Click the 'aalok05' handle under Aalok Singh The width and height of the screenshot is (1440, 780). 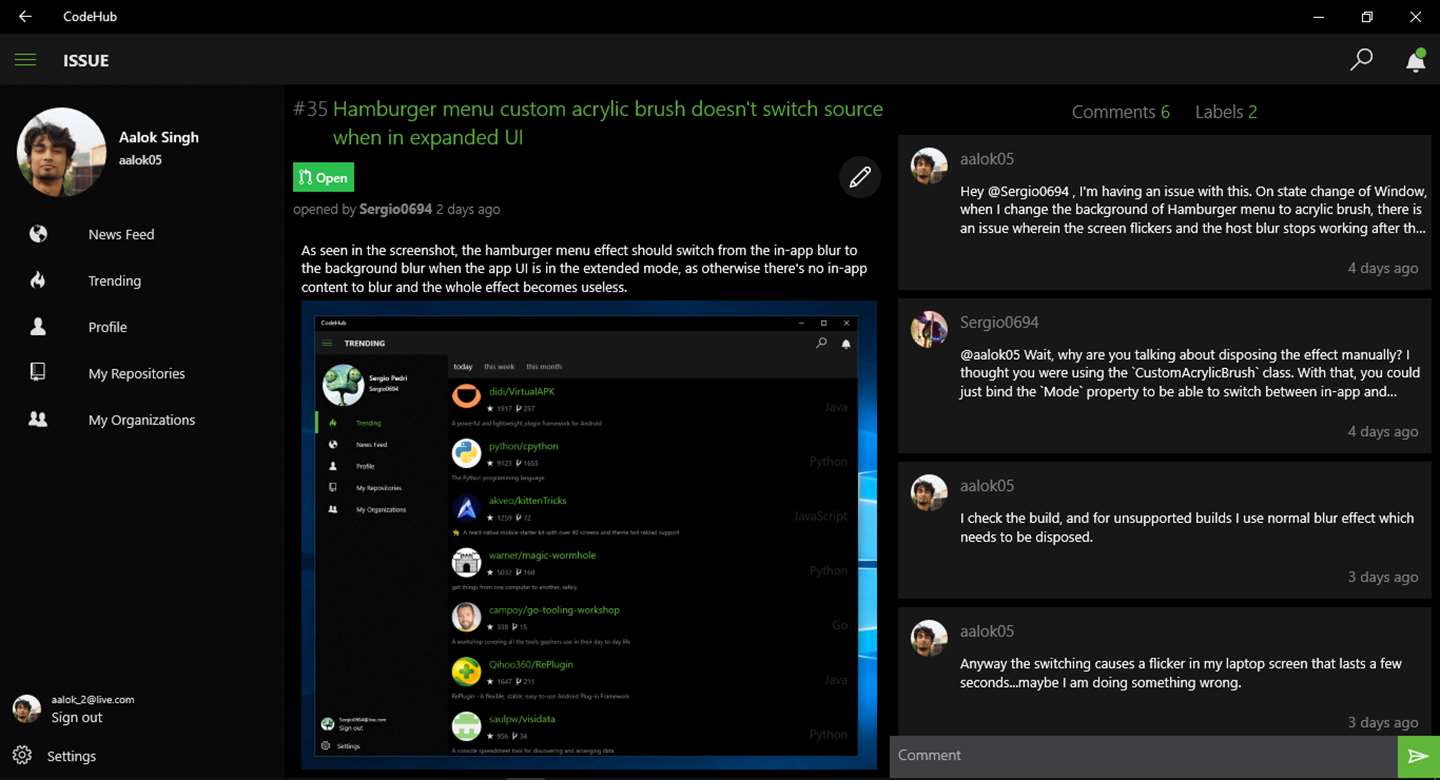pyautogui.click(x=140, y=160)
